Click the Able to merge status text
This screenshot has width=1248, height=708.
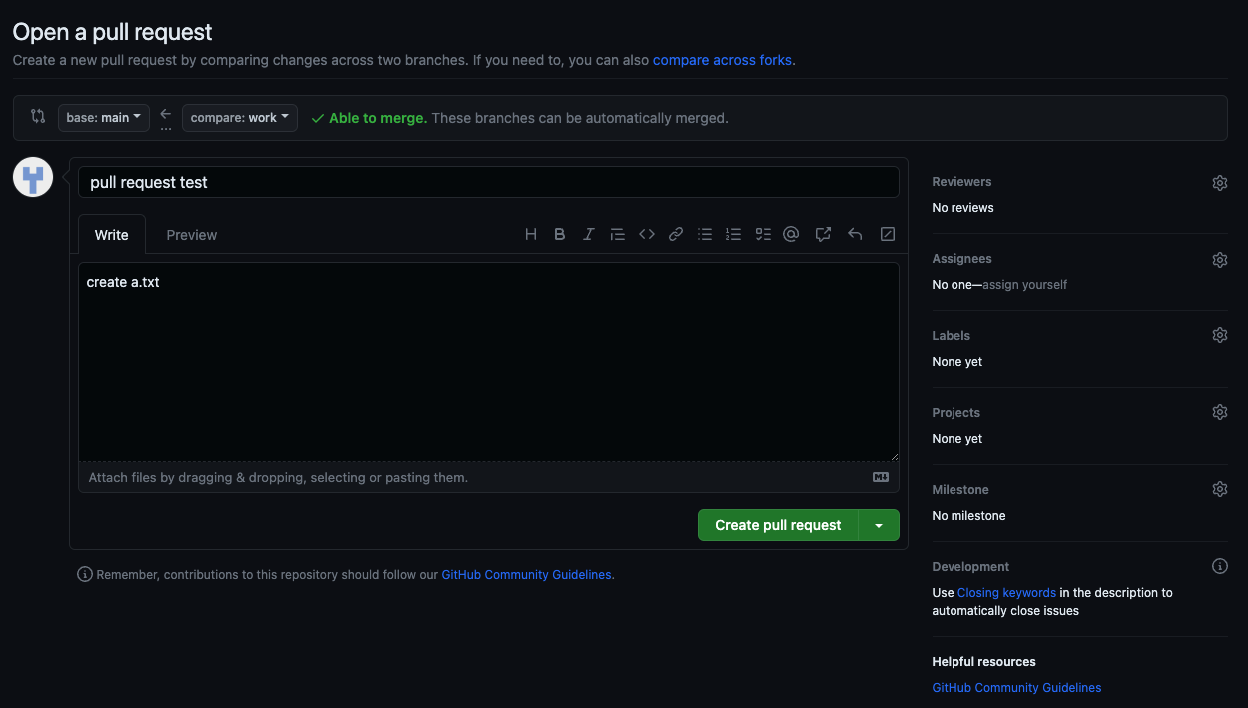pyautogui.click(x=378, y=118)
